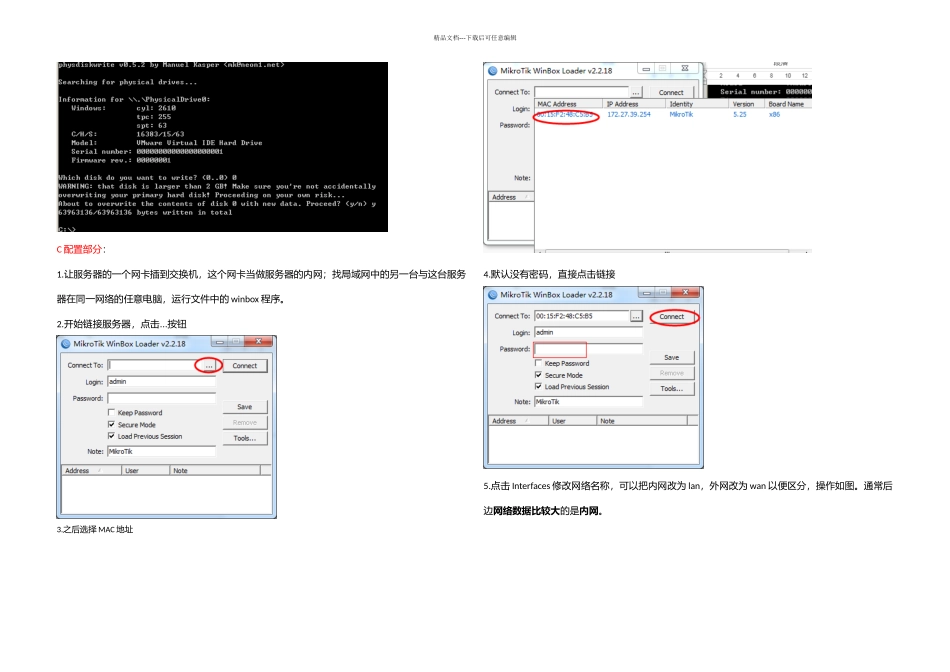The image size is (950, 672).
Task: Close the step 2 WinBox Loader window
Action: click(259, 342)
